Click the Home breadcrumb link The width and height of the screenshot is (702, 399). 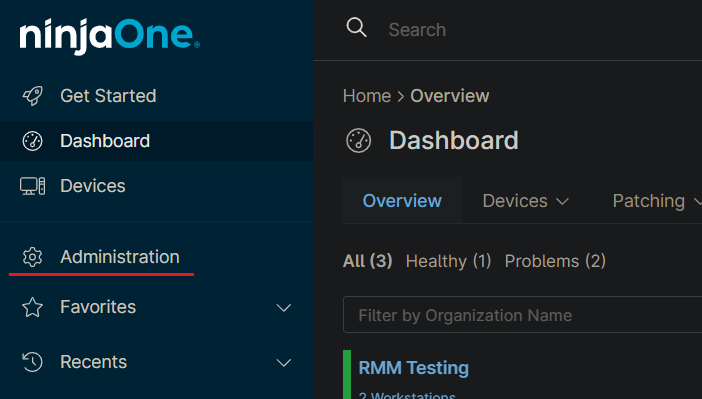coord(367,96)
